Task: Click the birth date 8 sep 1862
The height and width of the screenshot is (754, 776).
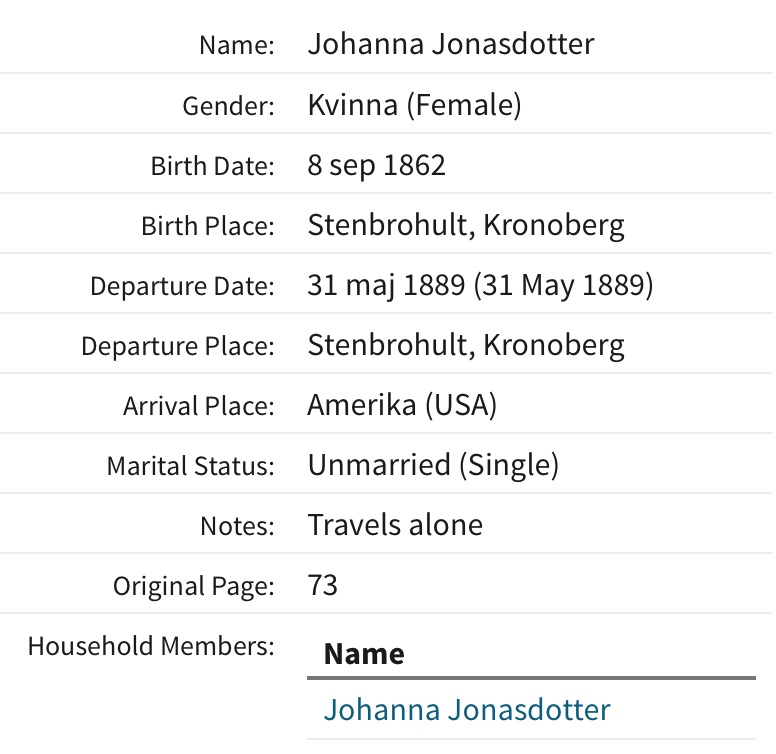Action: [376, 165]
